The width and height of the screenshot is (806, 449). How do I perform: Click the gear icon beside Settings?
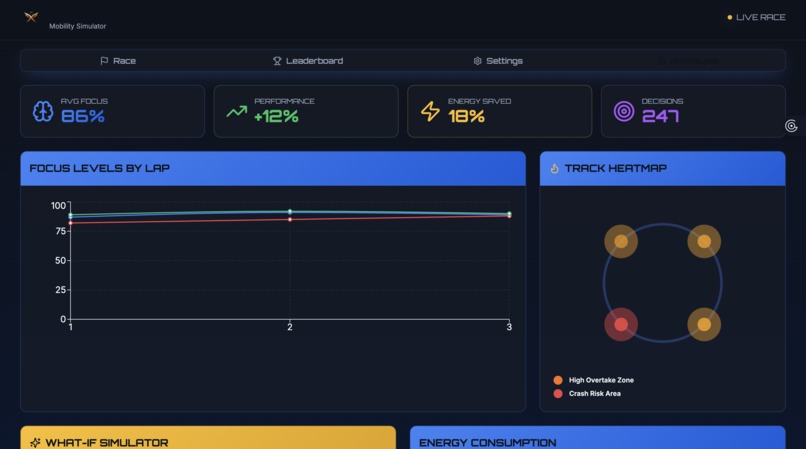(x=478, y=61)
